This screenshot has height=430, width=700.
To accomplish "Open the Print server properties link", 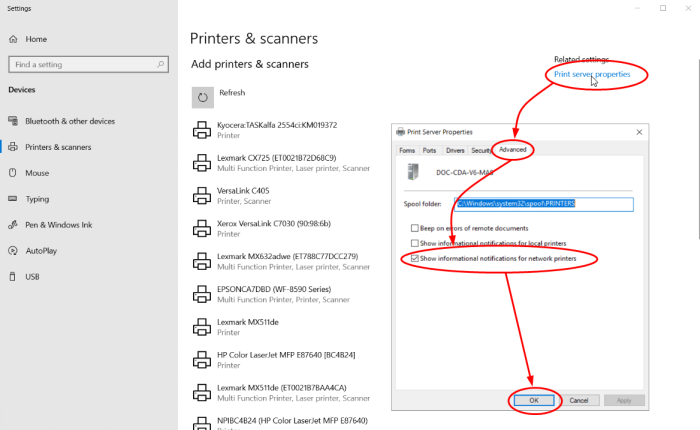I will [x=592, y=74].
